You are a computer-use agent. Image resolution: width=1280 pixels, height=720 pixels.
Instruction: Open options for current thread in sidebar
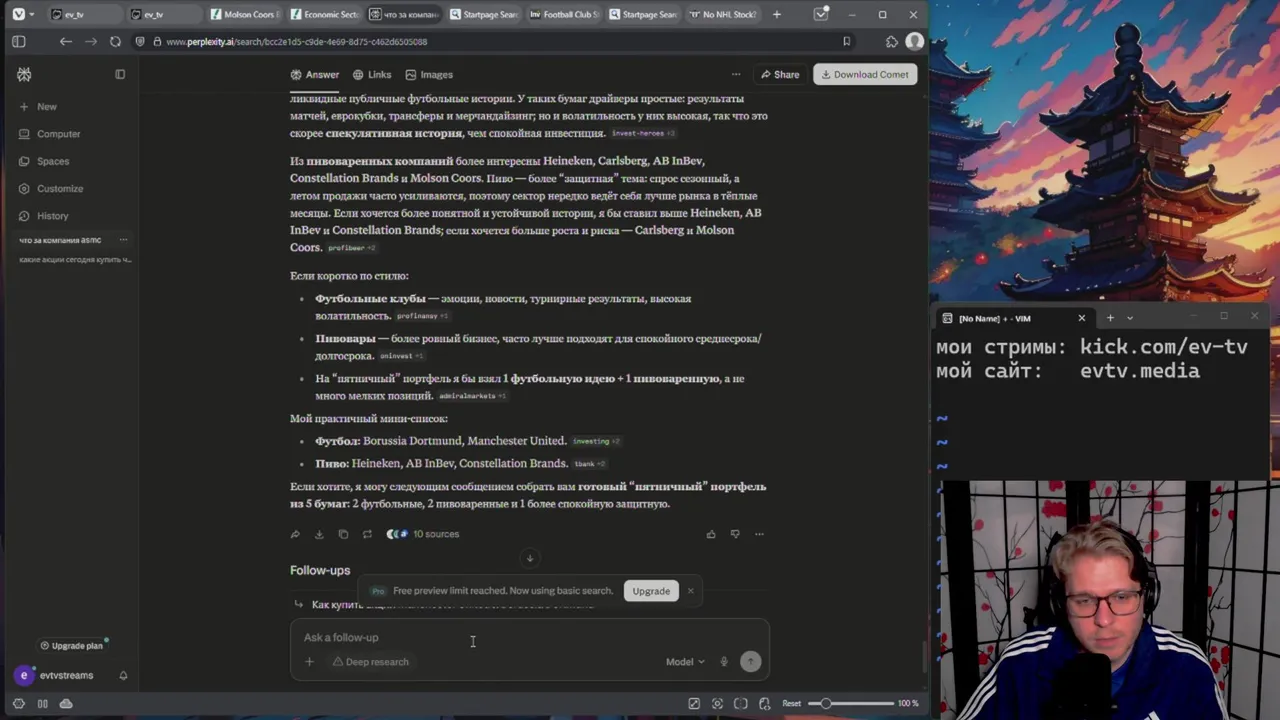(x=123, y=240)
